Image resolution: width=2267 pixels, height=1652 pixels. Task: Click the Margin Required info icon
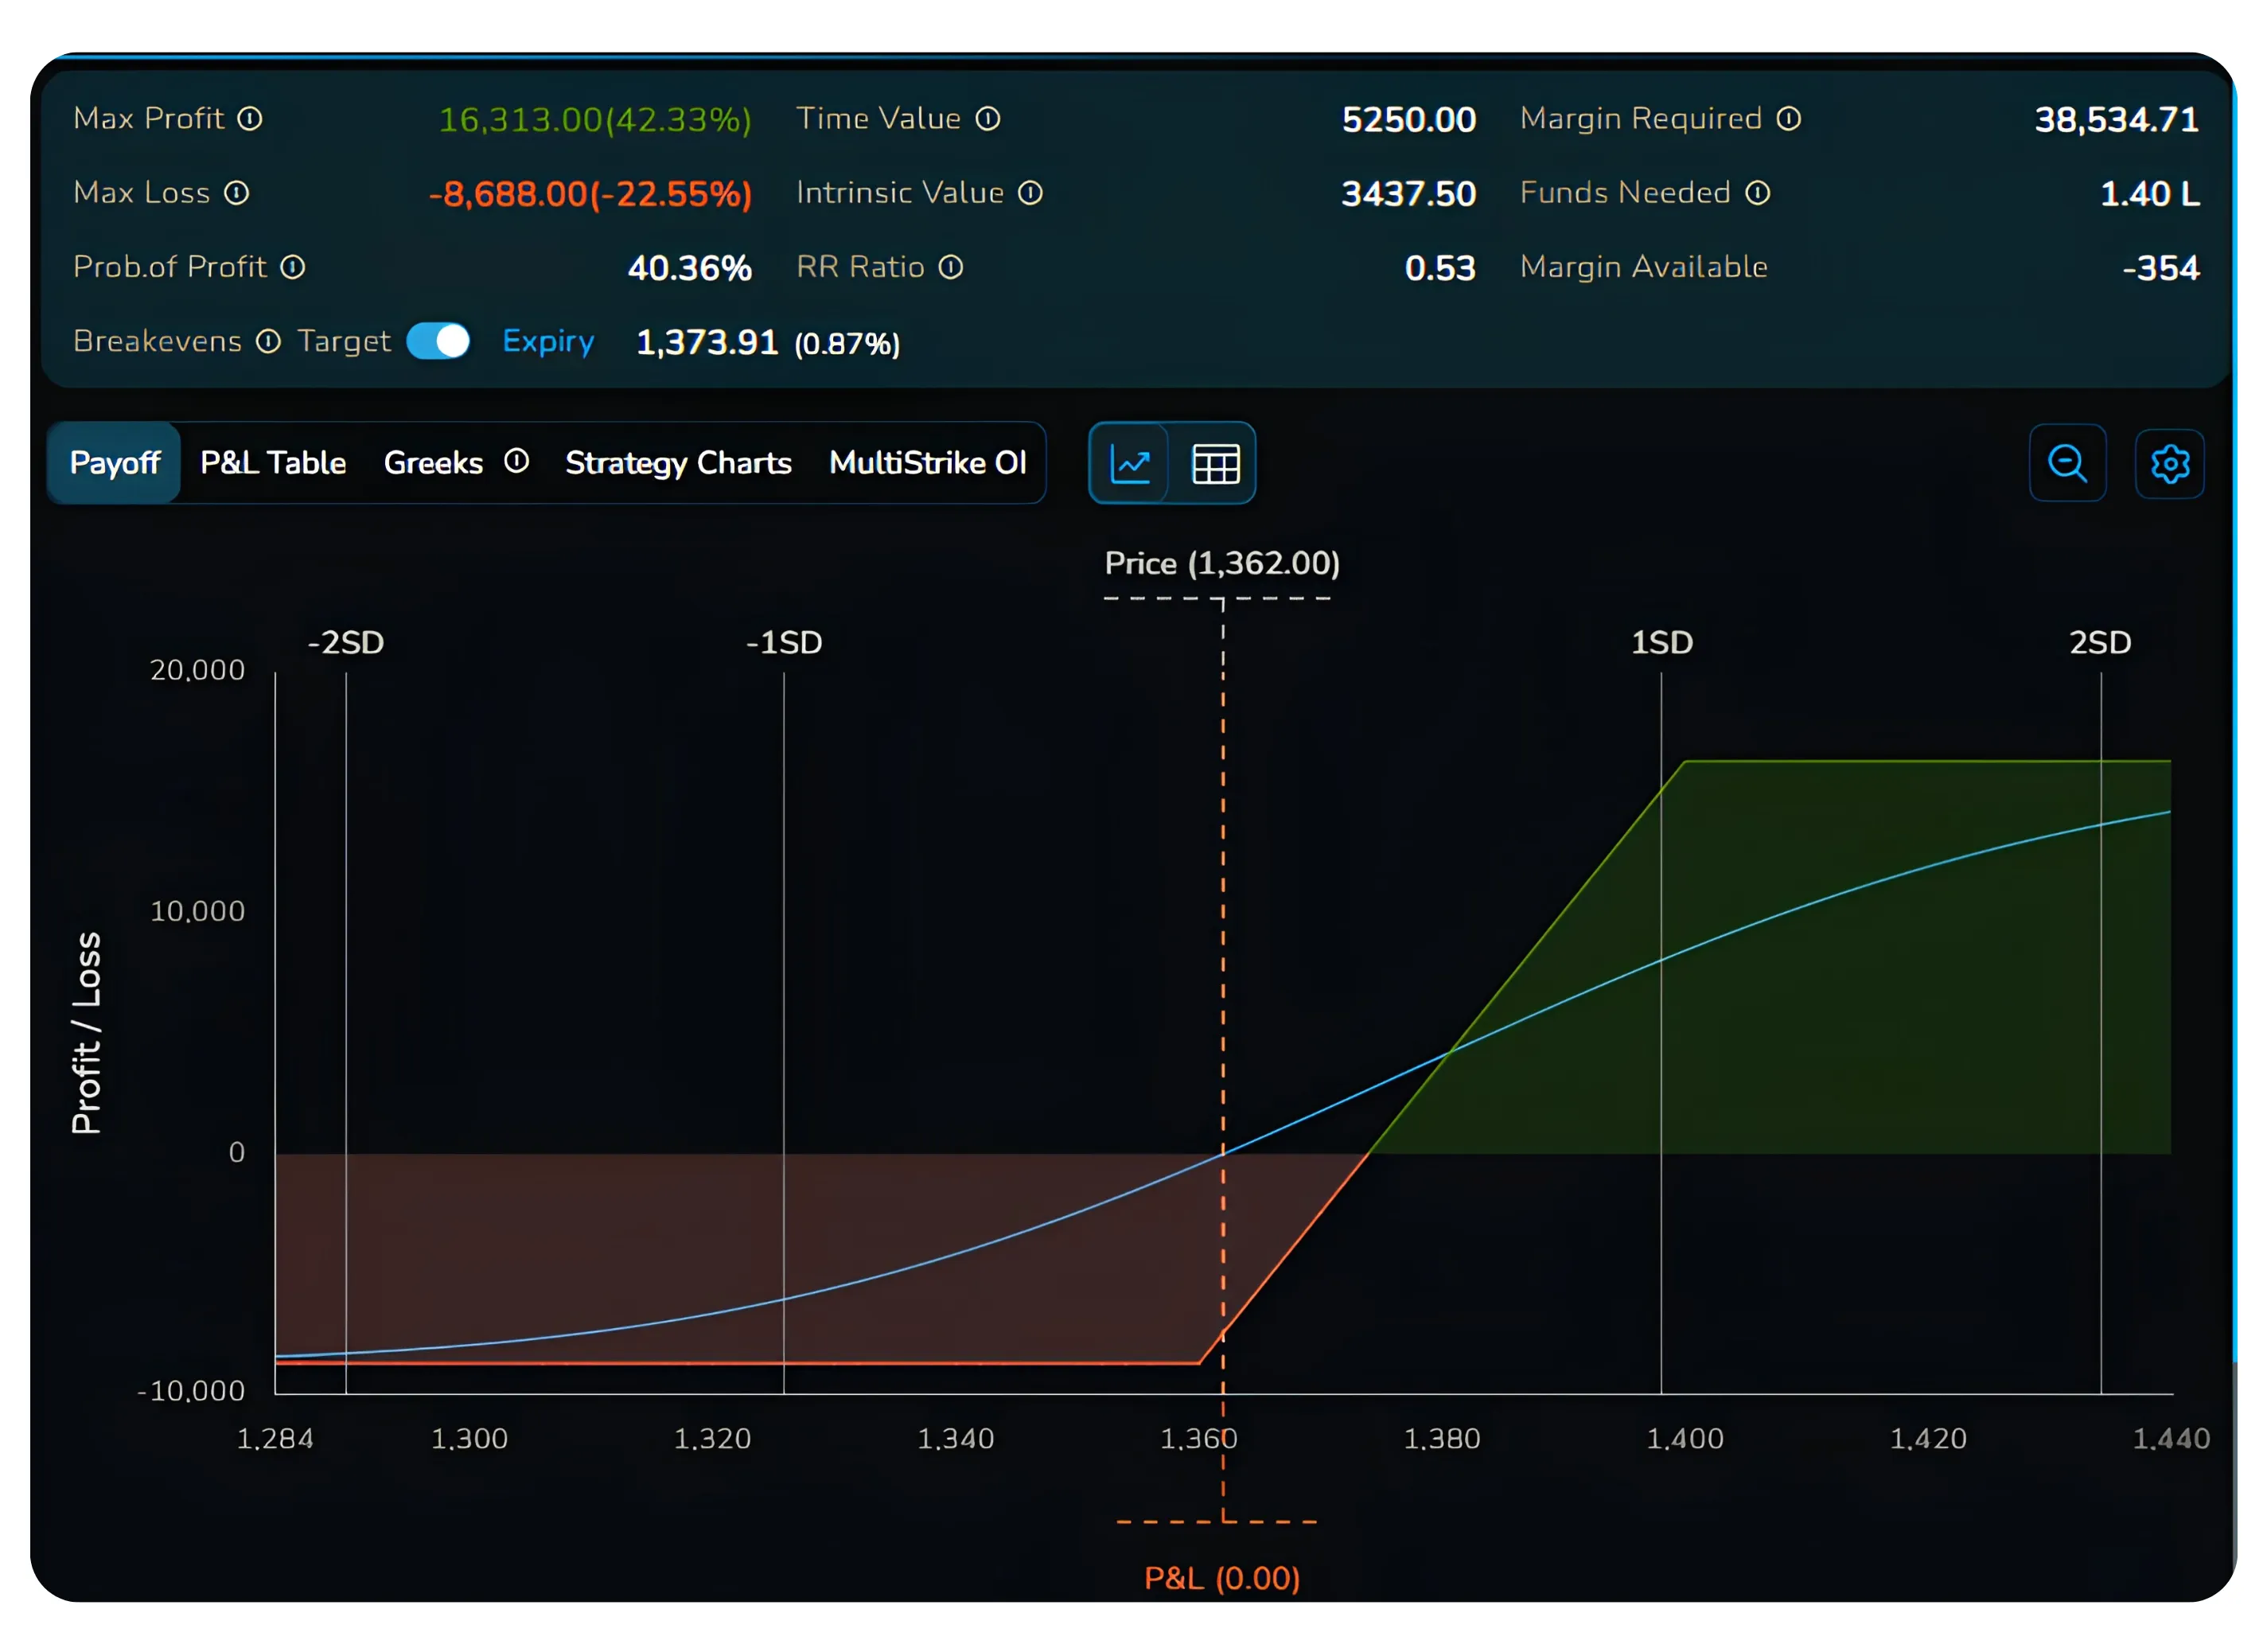1789,119
